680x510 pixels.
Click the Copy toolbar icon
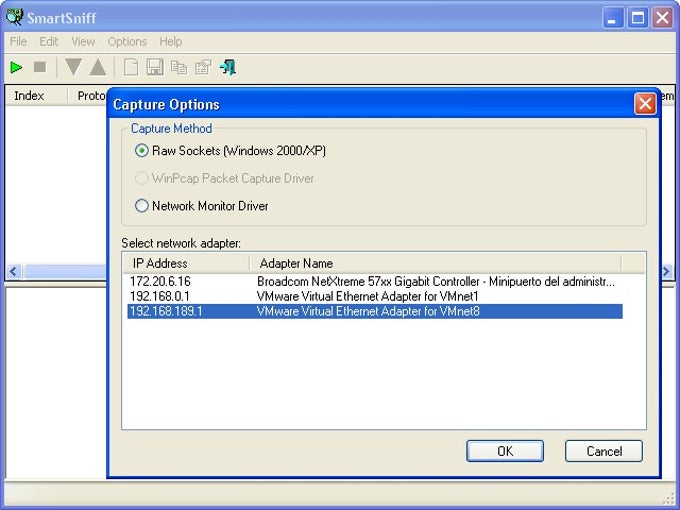[179, 67]
